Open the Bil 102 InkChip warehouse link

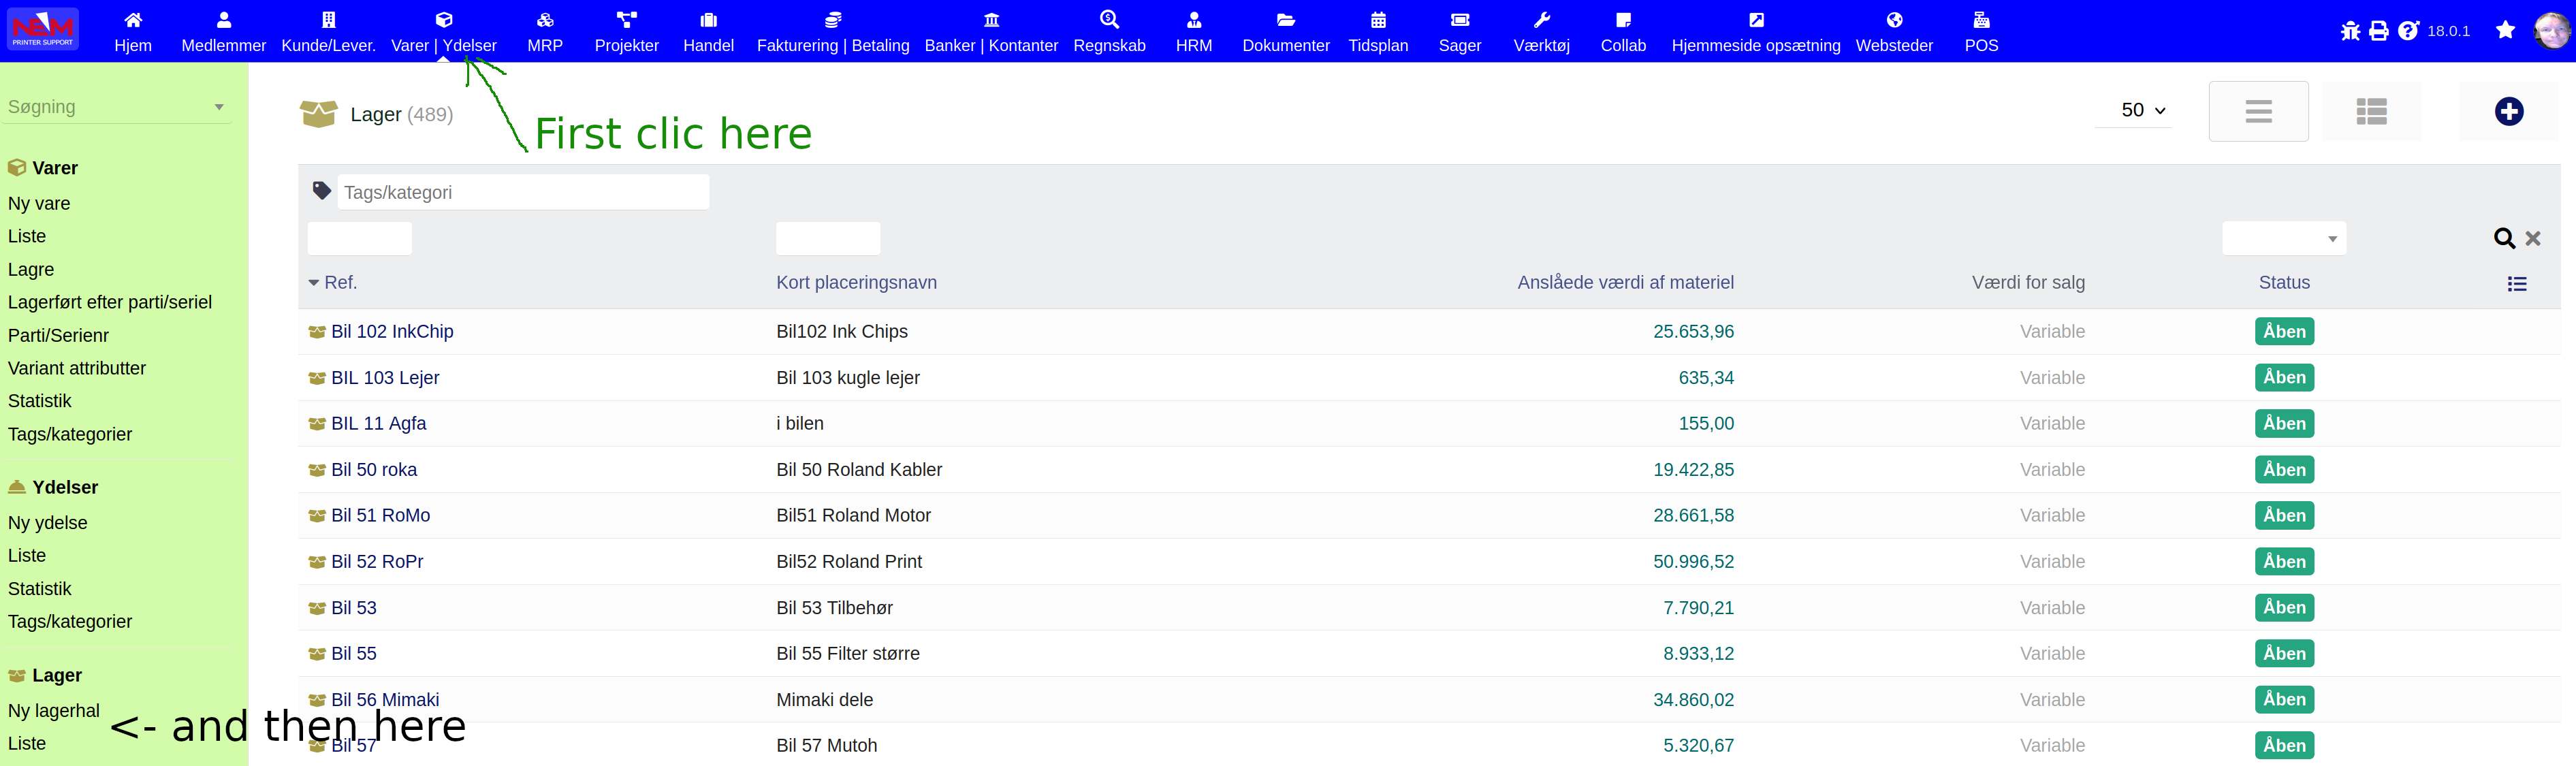(x=392, y=331)
